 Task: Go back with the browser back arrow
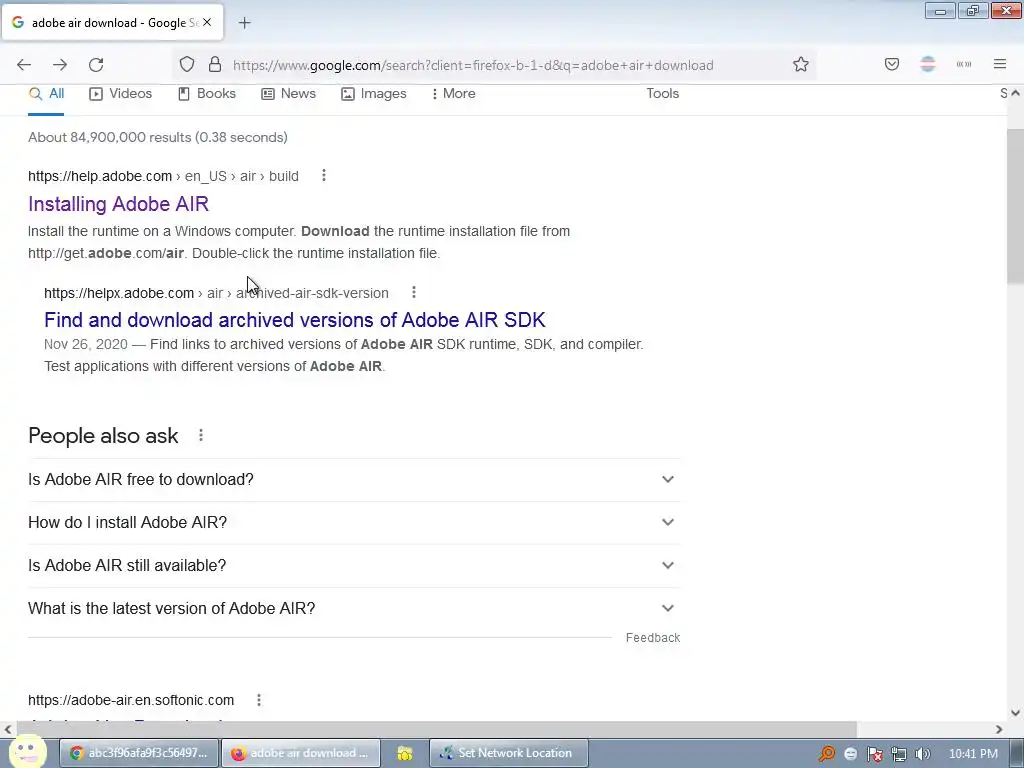coord(24,65)
